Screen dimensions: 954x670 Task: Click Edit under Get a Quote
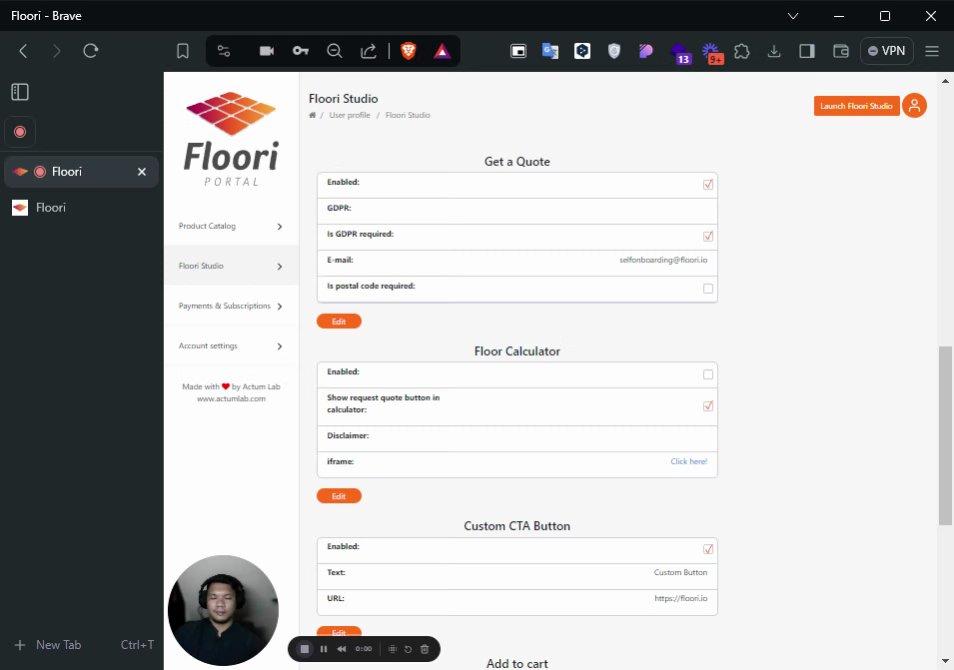[339, 321]
